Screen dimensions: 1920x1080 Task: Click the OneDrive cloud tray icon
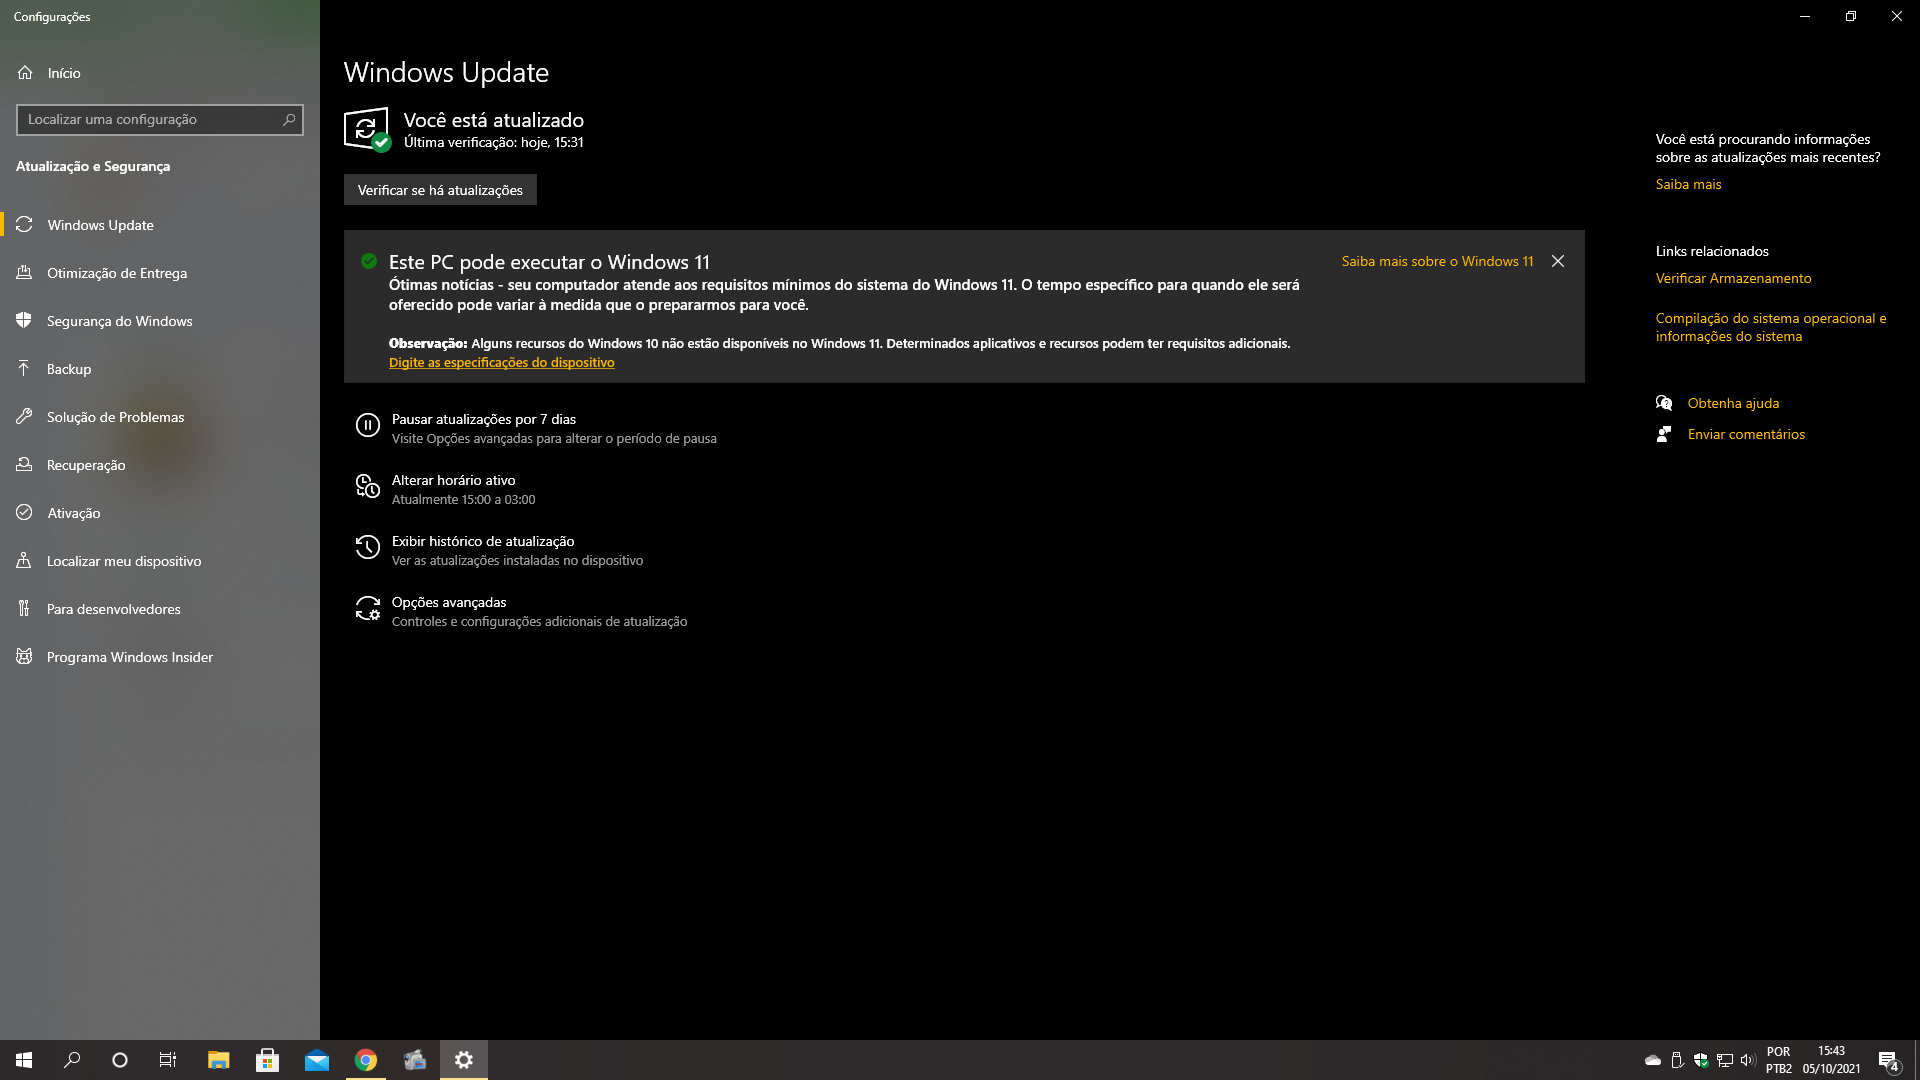(x=1653, y=1060)
